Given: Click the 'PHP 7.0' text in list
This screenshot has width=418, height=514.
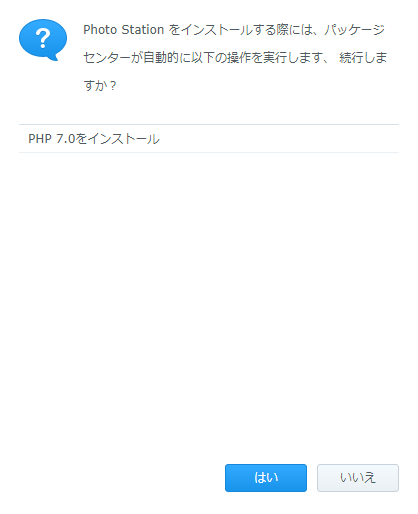Looking at the screenshot, I should tap(51, 139).
